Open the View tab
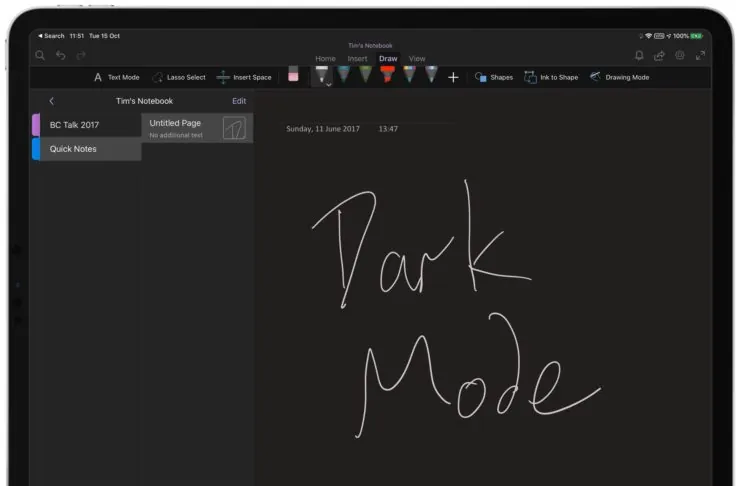The width and height of the screenshot is (741, 486). (417, 59)
